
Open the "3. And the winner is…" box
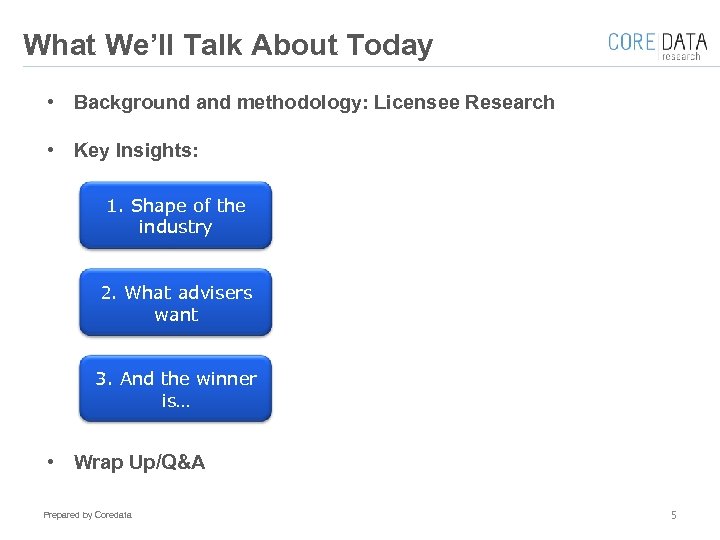pyautogui.click(x=175, y=390)
